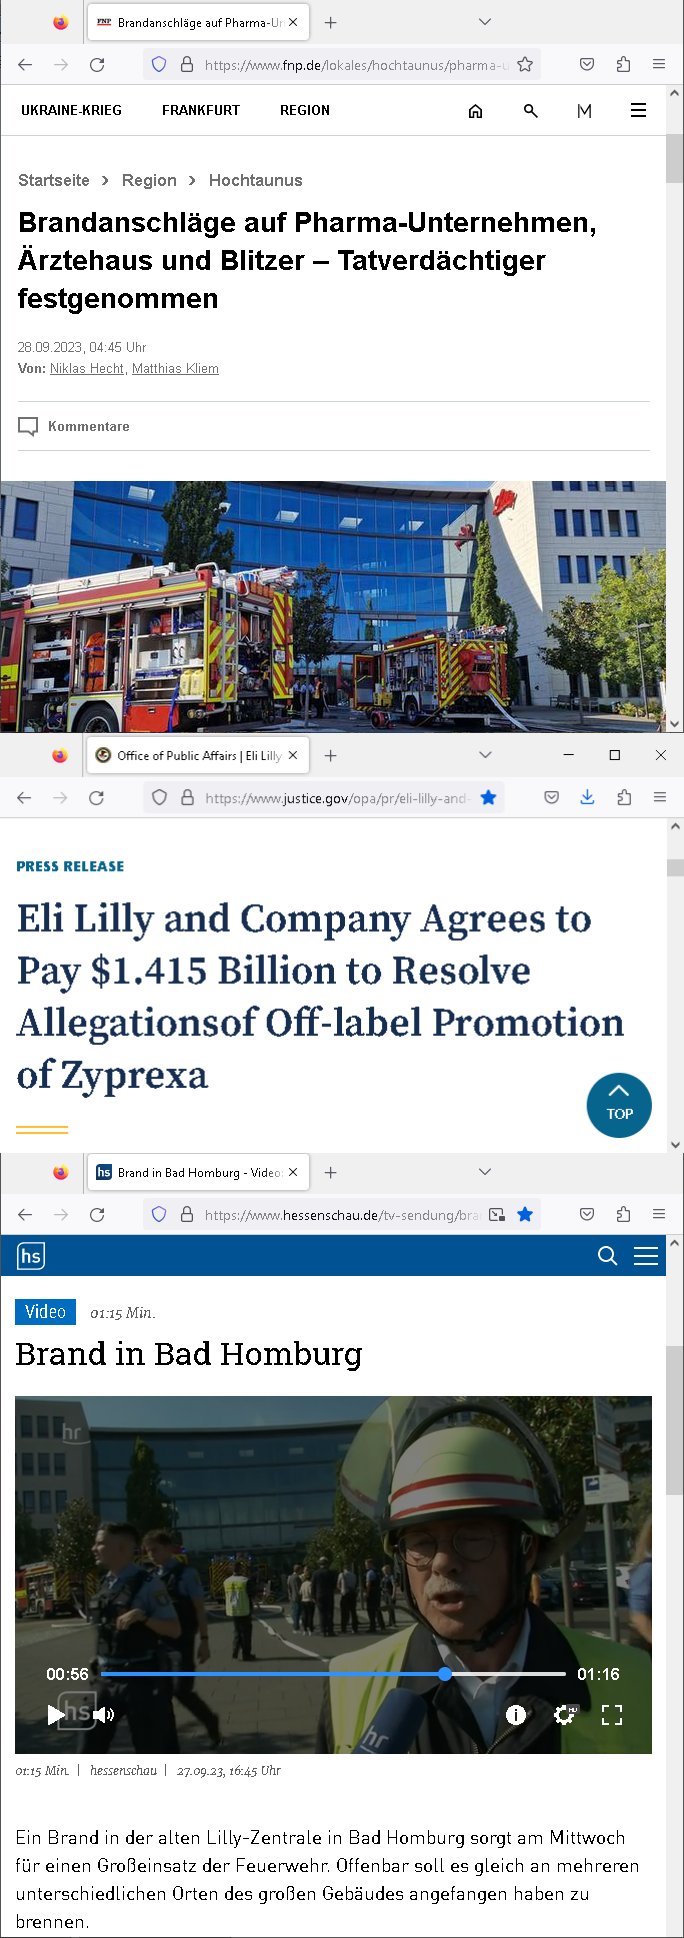
Task: Open FRANKFURT navigation item
Action: tap(201, 111)
